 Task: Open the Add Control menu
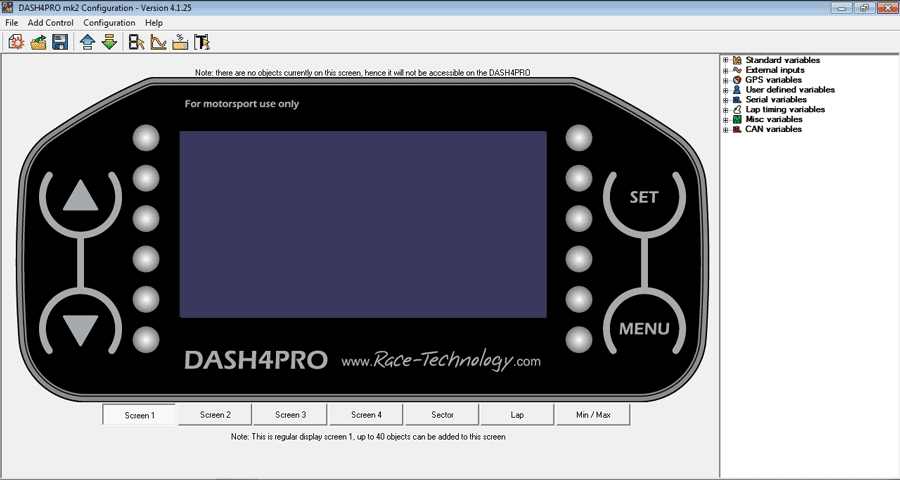point(51,23)
